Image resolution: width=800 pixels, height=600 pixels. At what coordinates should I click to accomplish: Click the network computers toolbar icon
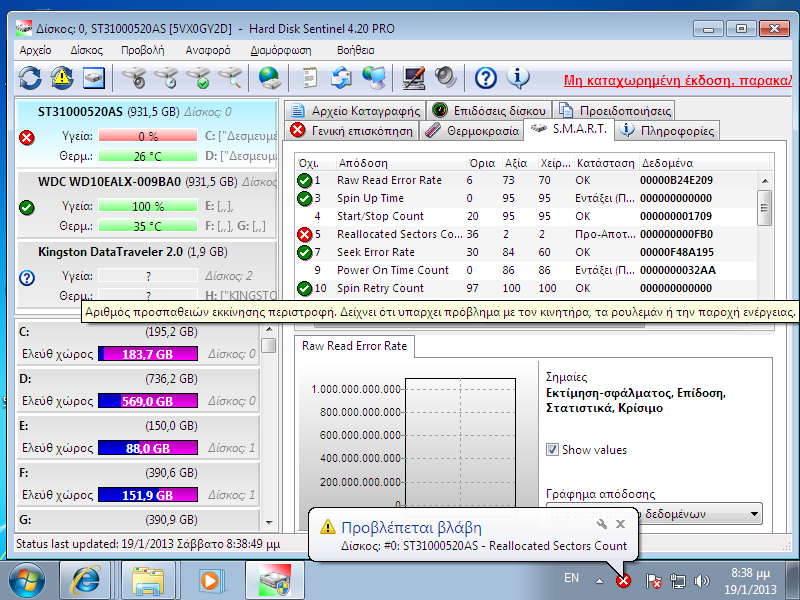pos(374,78)
